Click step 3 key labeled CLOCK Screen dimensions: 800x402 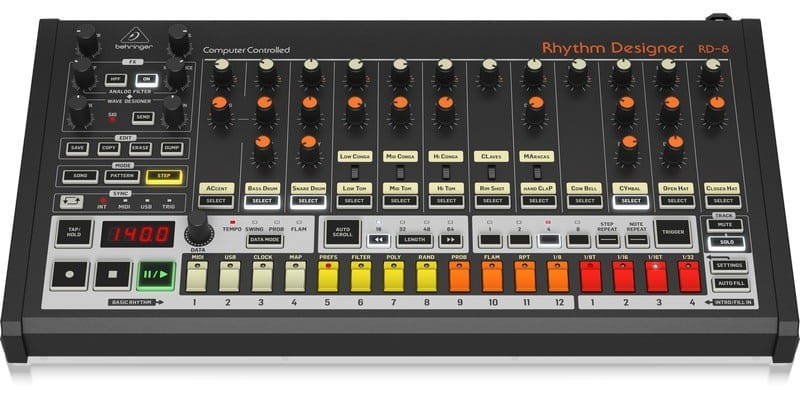click(x=262, y=276)
